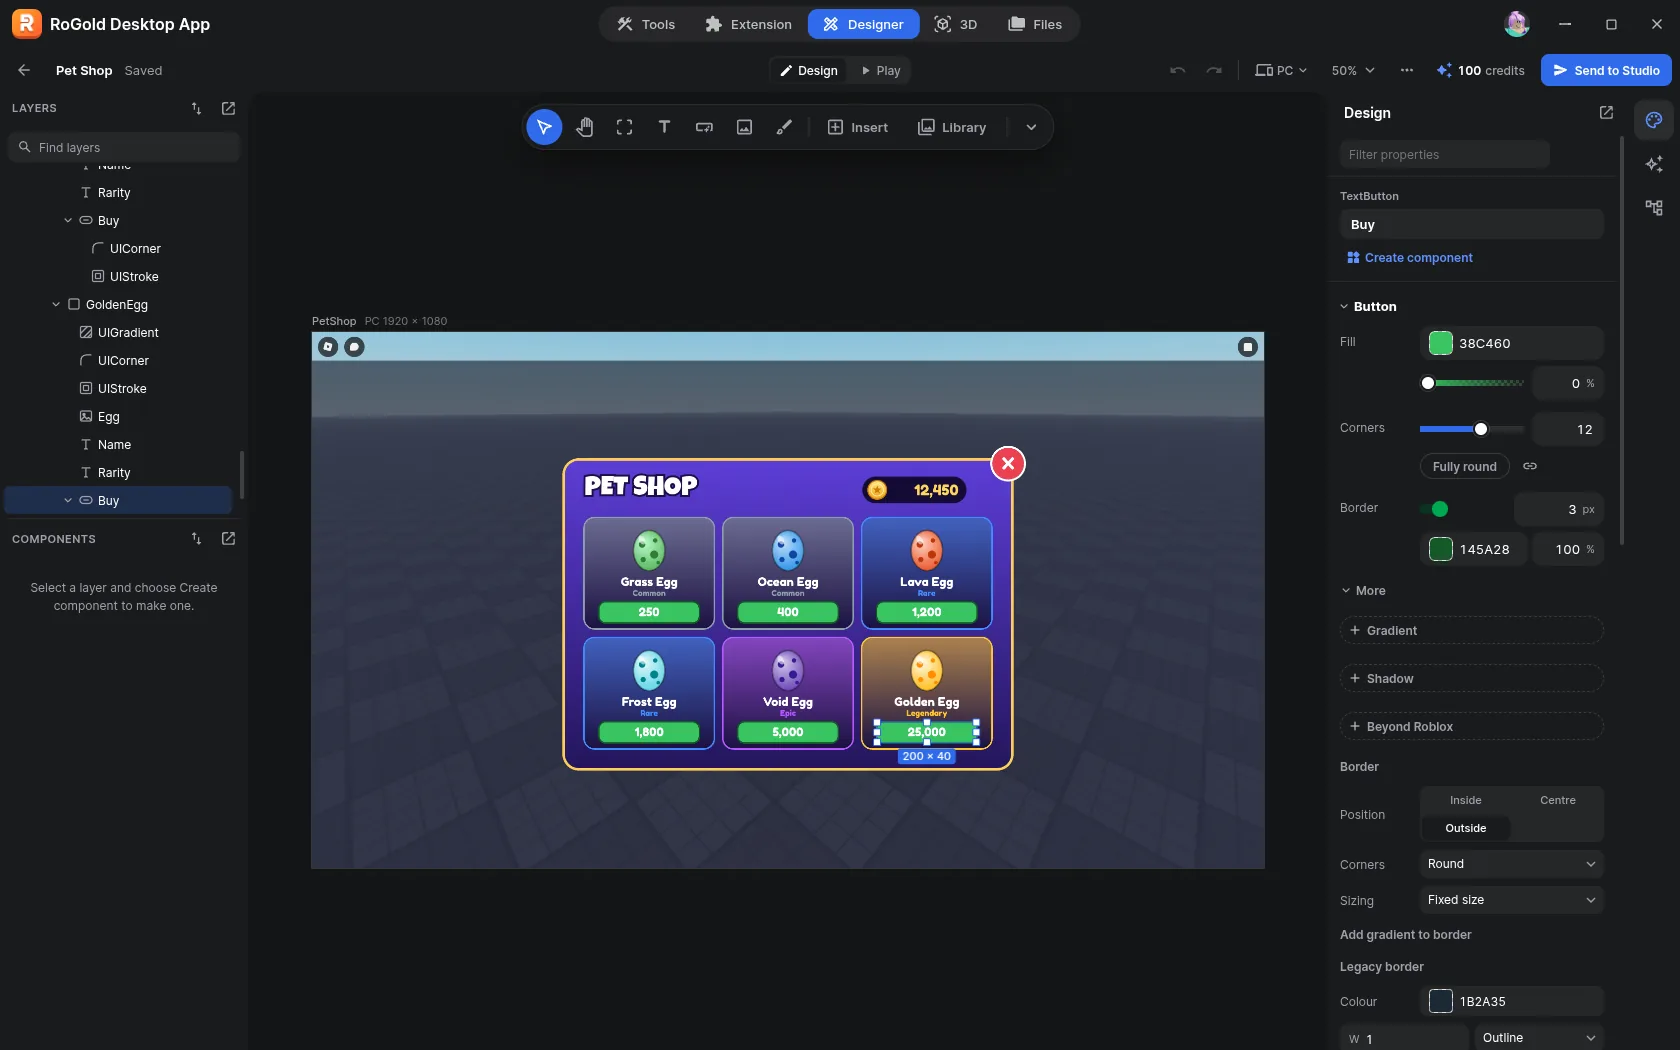Collapse the Button section
1680x1050 pixels.
tap(1344, 307)
